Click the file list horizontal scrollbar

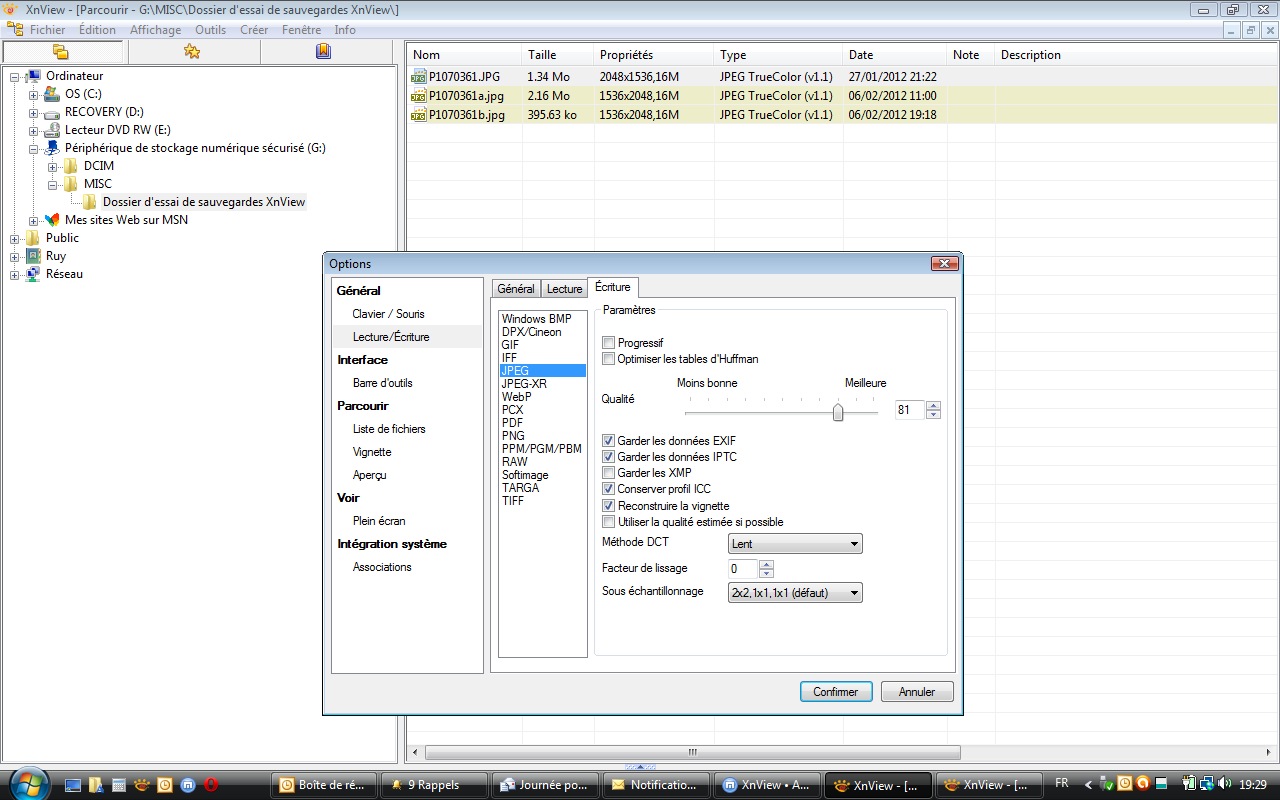pos(692,752)
